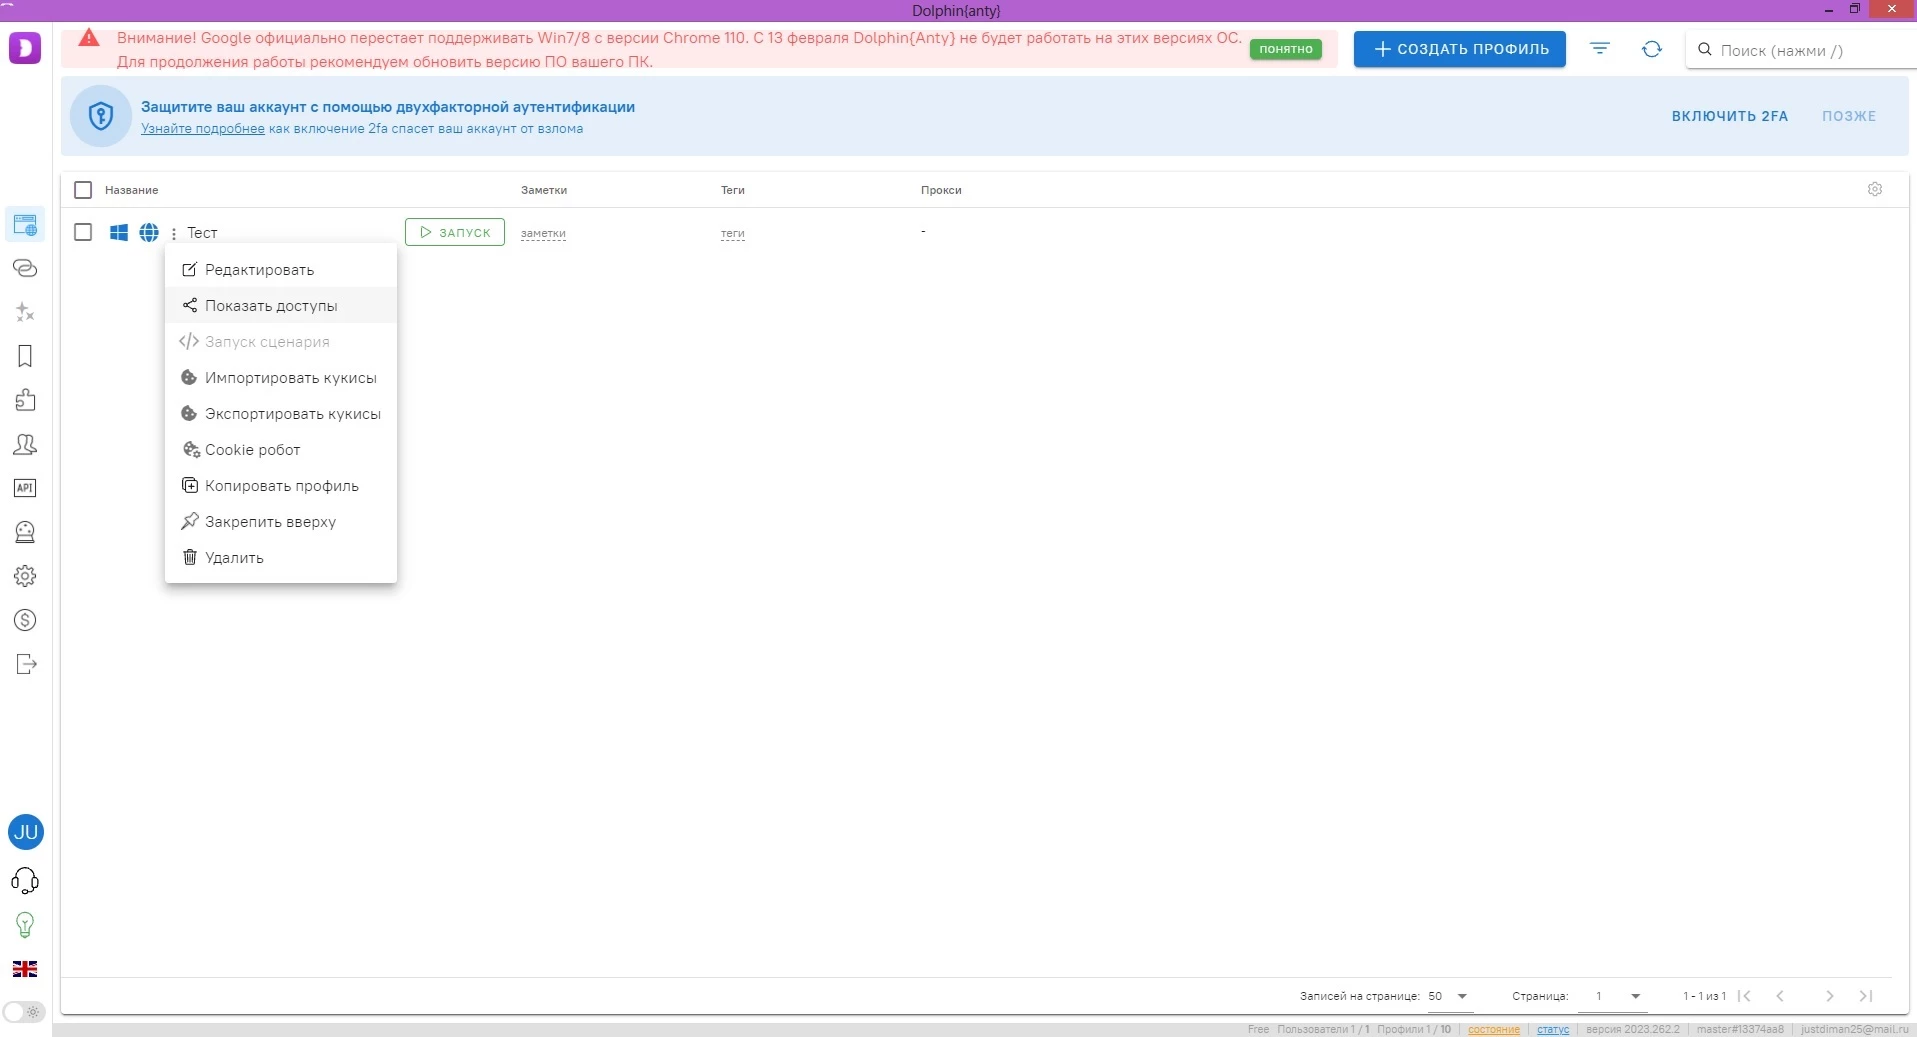Viewport: 1917px width, 1037px height.
Task: Open the automation scripts sidebar icon
Action: point(25,312)
